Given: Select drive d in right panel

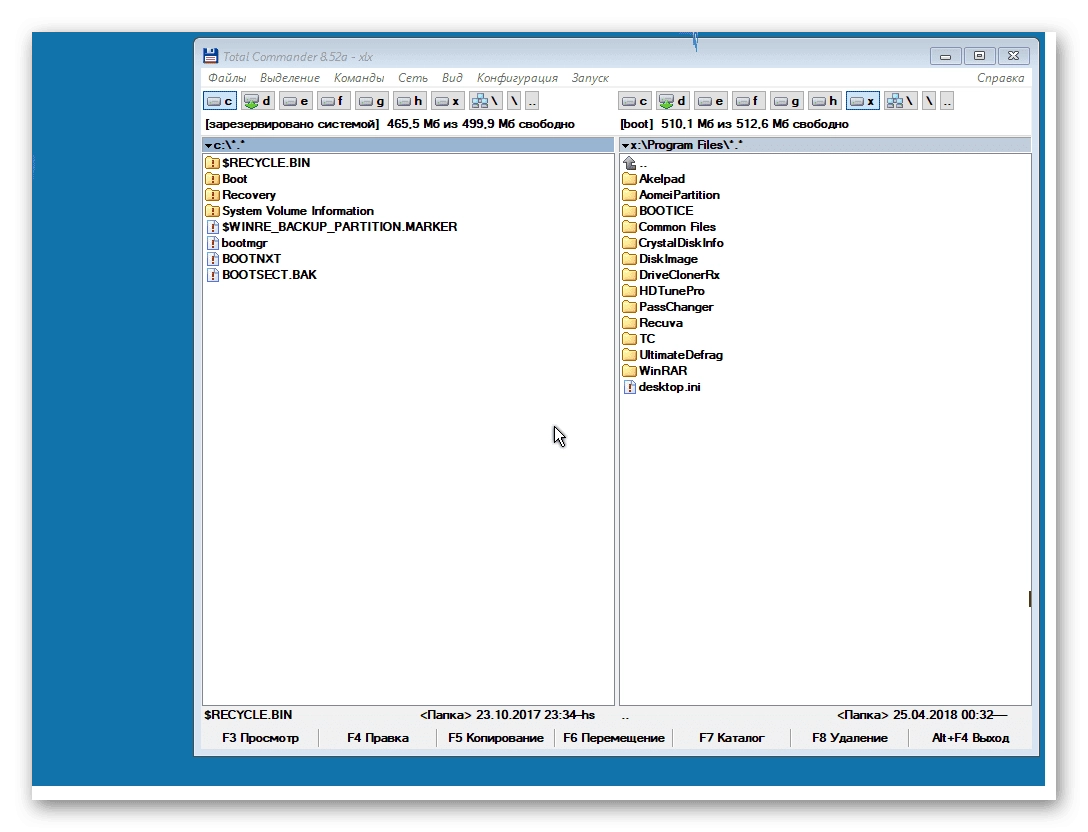Looking at the screenshot, I should point(673,101).
